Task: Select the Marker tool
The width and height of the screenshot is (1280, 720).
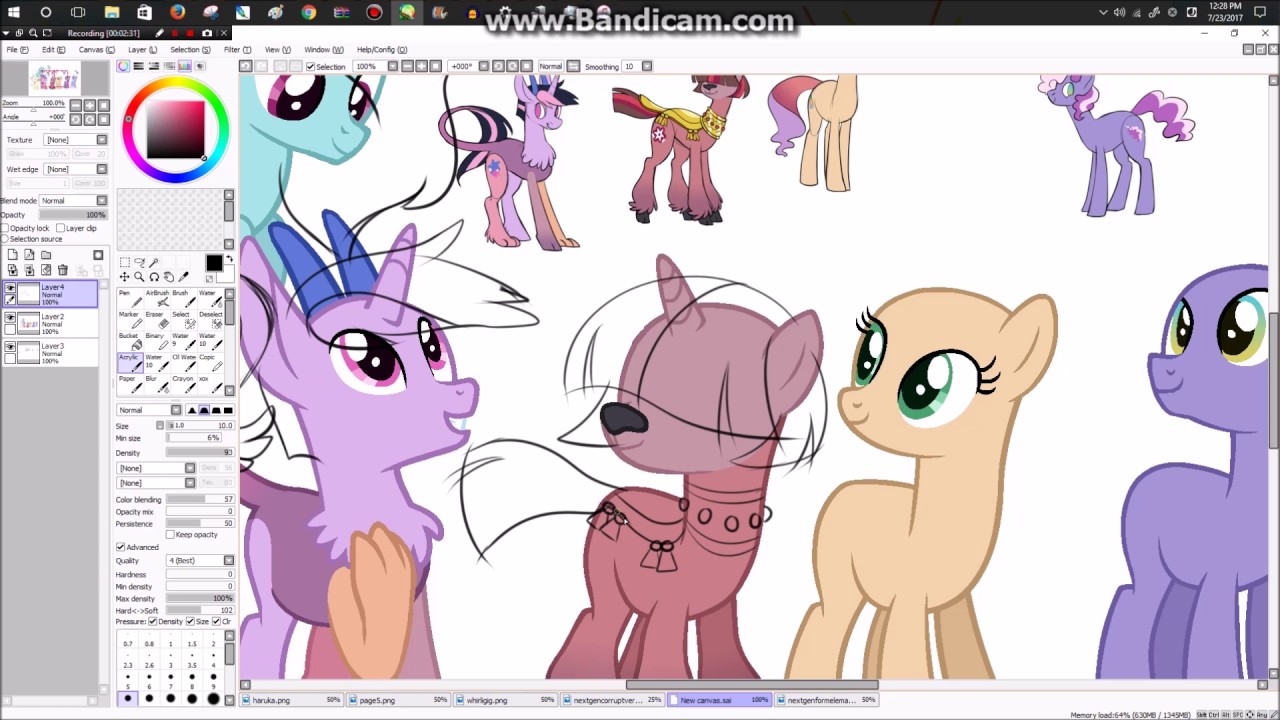Action: point(128,320)
